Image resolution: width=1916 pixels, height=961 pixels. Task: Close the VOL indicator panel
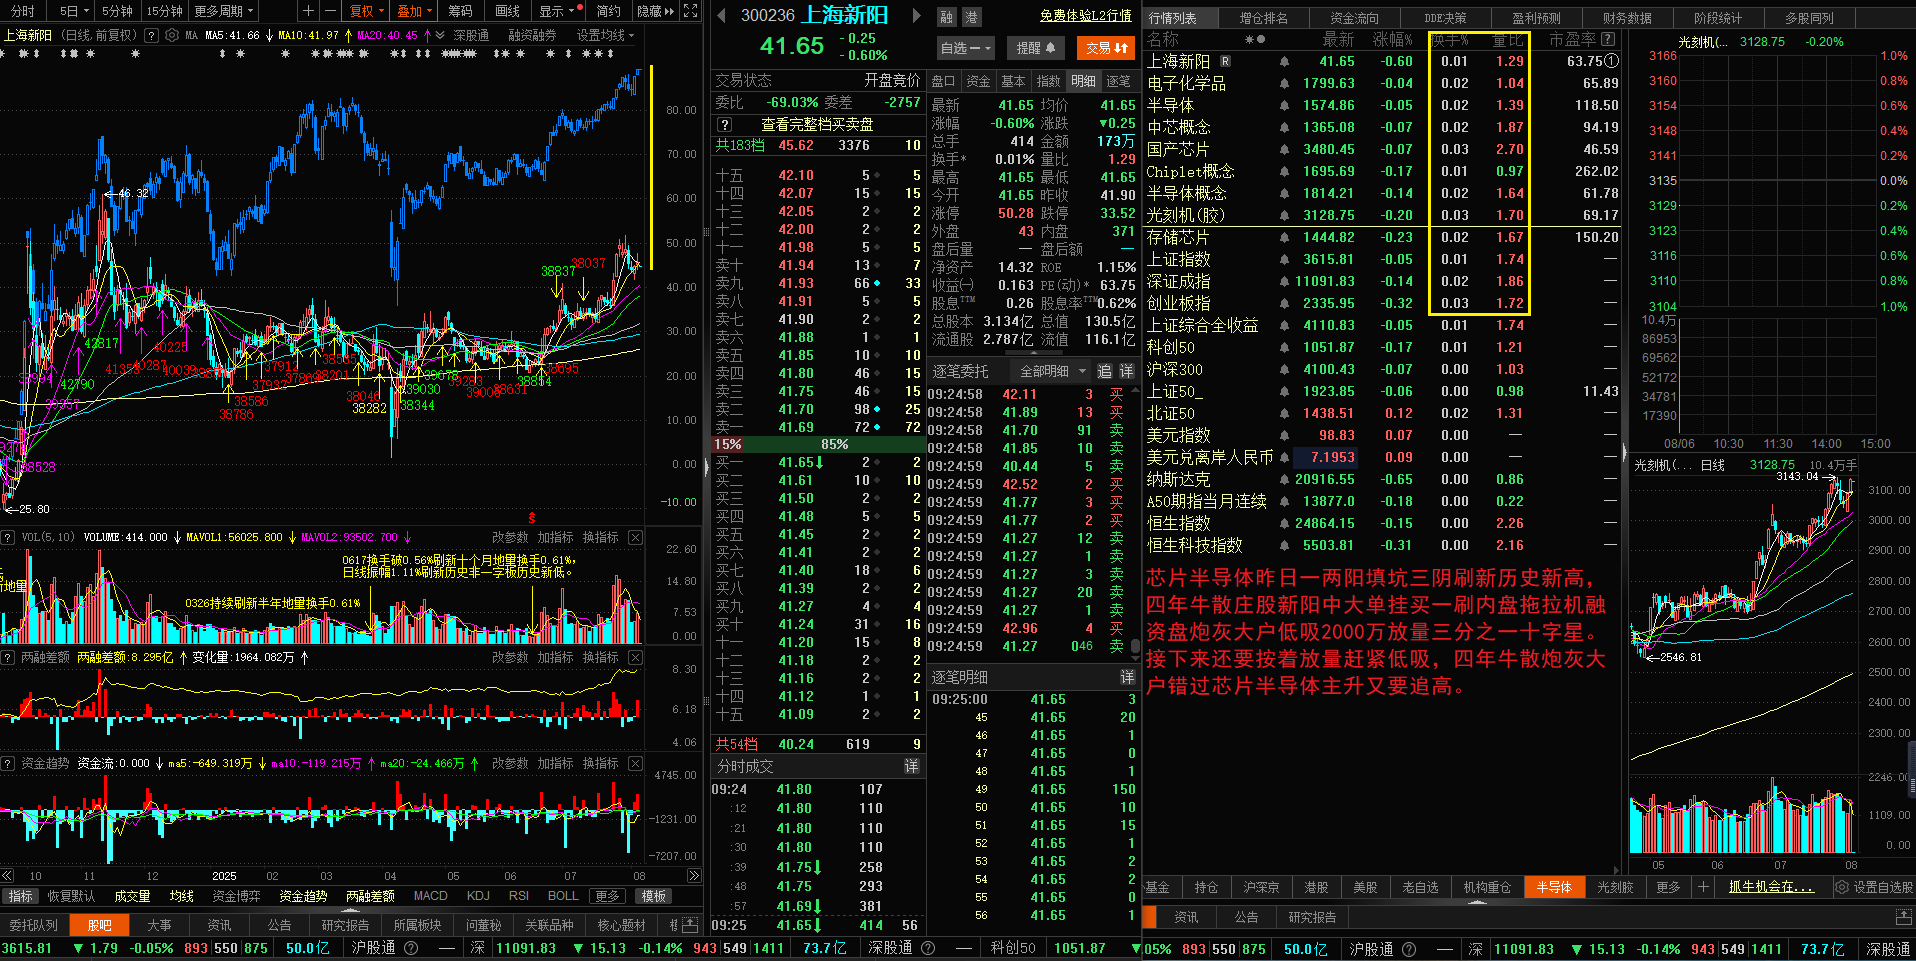click(x=635, y=538)
